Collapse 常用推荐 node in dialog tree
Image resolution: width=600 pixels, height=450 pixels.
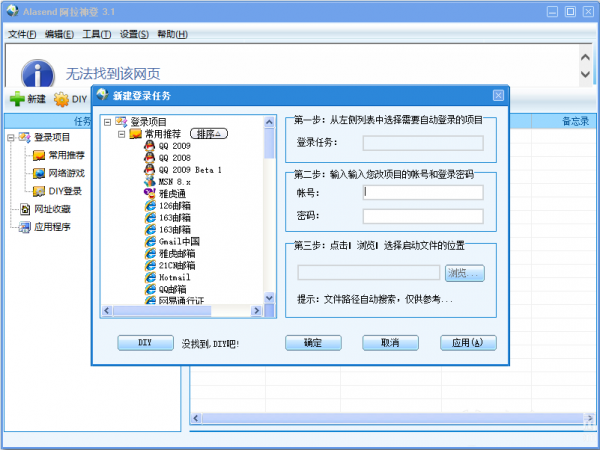tap(121, 134)
